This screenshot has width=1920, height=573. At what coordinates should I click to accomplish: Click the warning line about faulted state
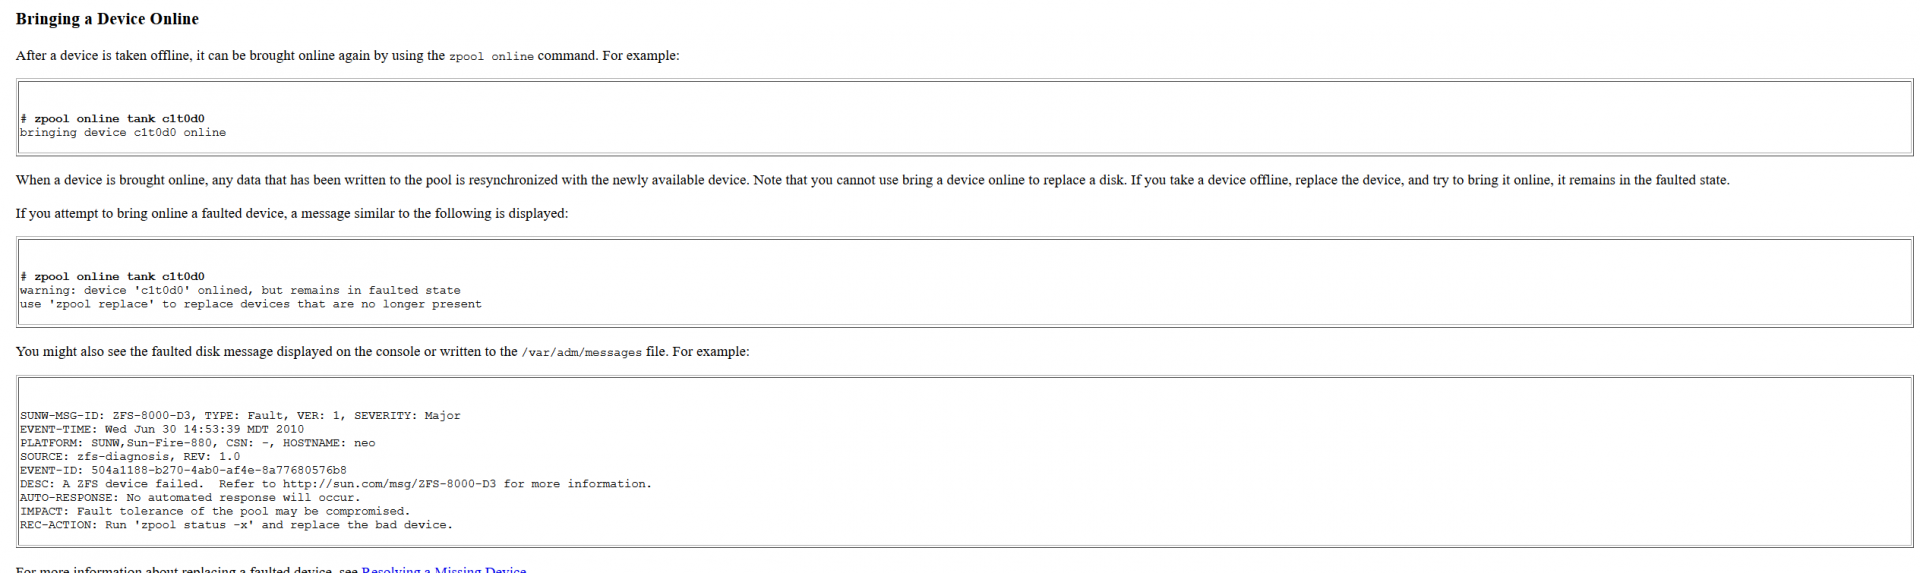pyautogui.click(x=240, y=291)
